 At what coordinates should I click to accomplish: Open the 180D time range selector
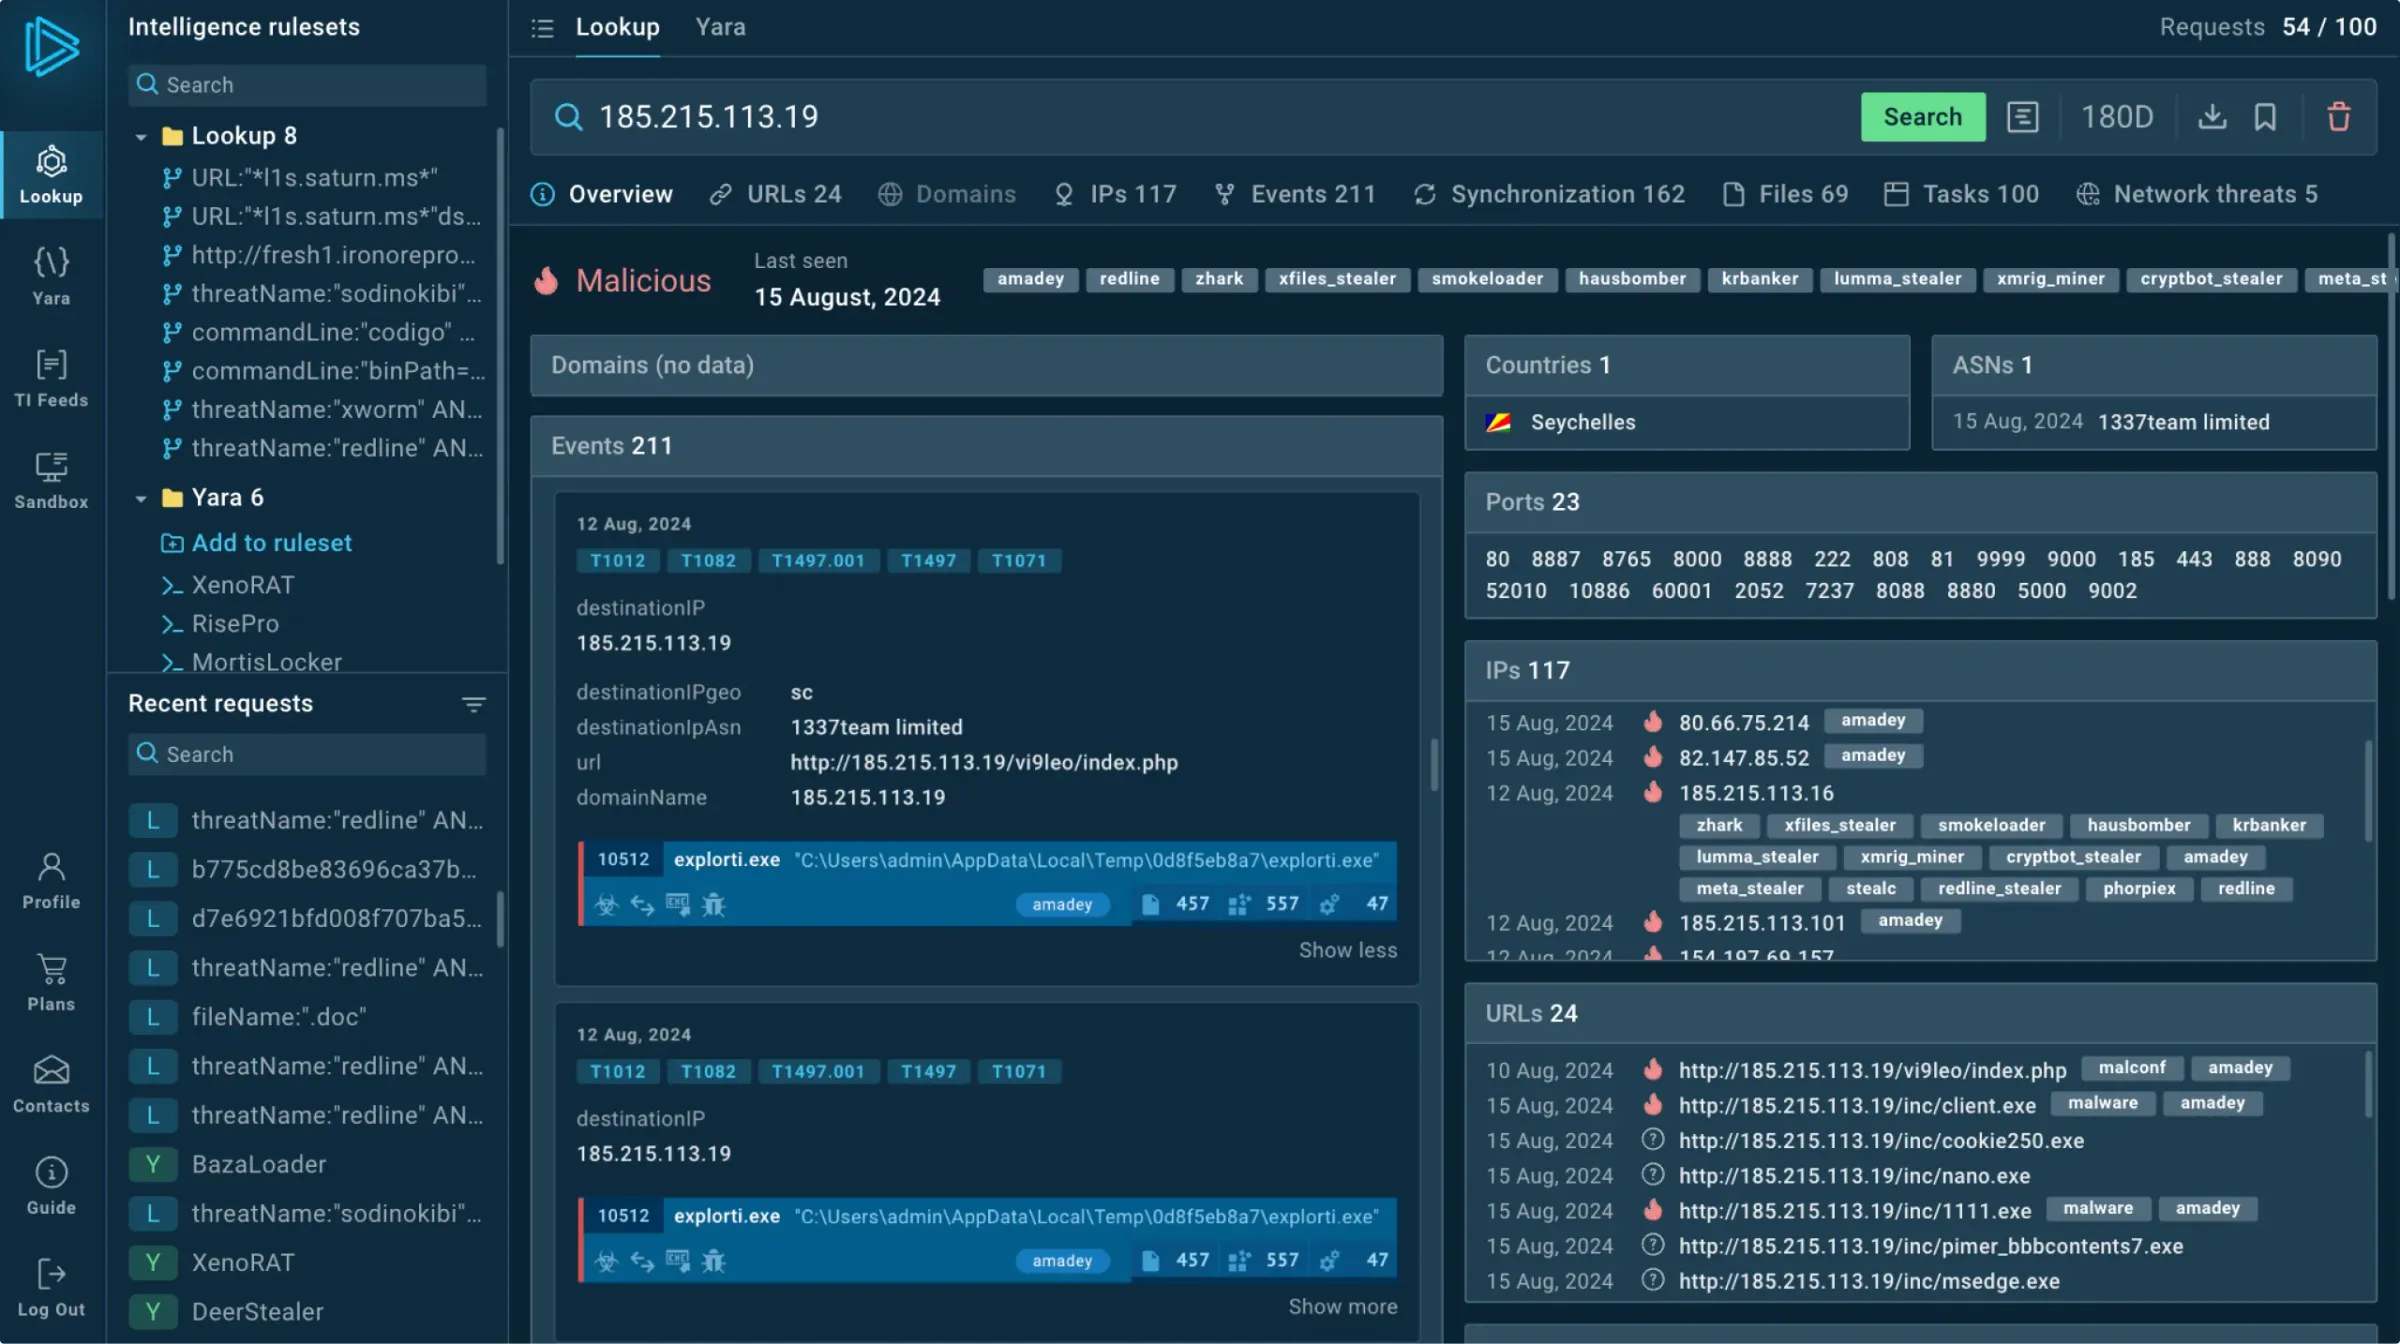pyautogui.click(x=2117, y=117)
